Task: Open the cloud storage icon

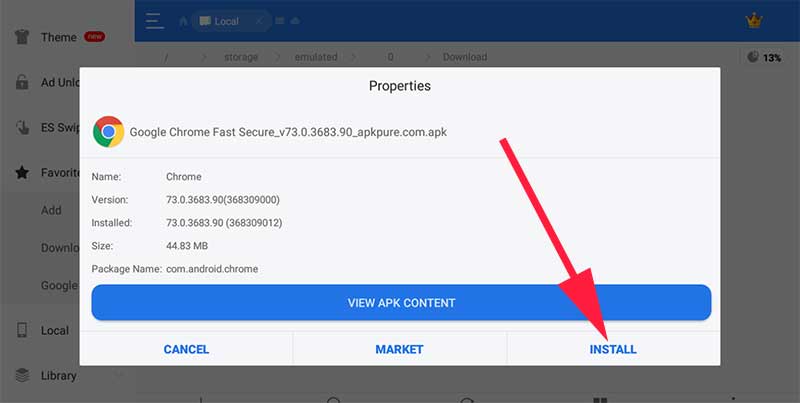Action: click(295, 21)
